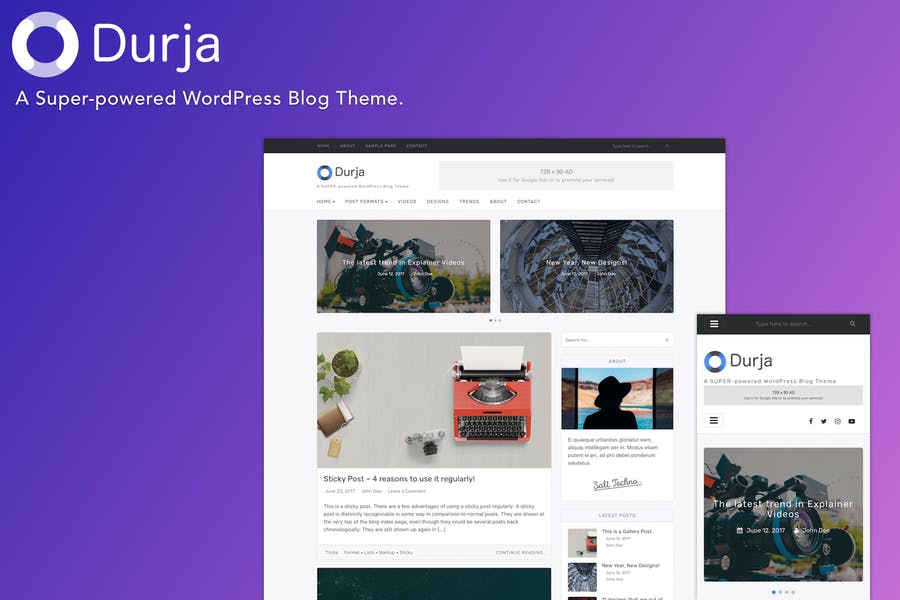900x600 pixels.
Task: Click the search magnifier in the top admin bar
Action: (667, 146)
